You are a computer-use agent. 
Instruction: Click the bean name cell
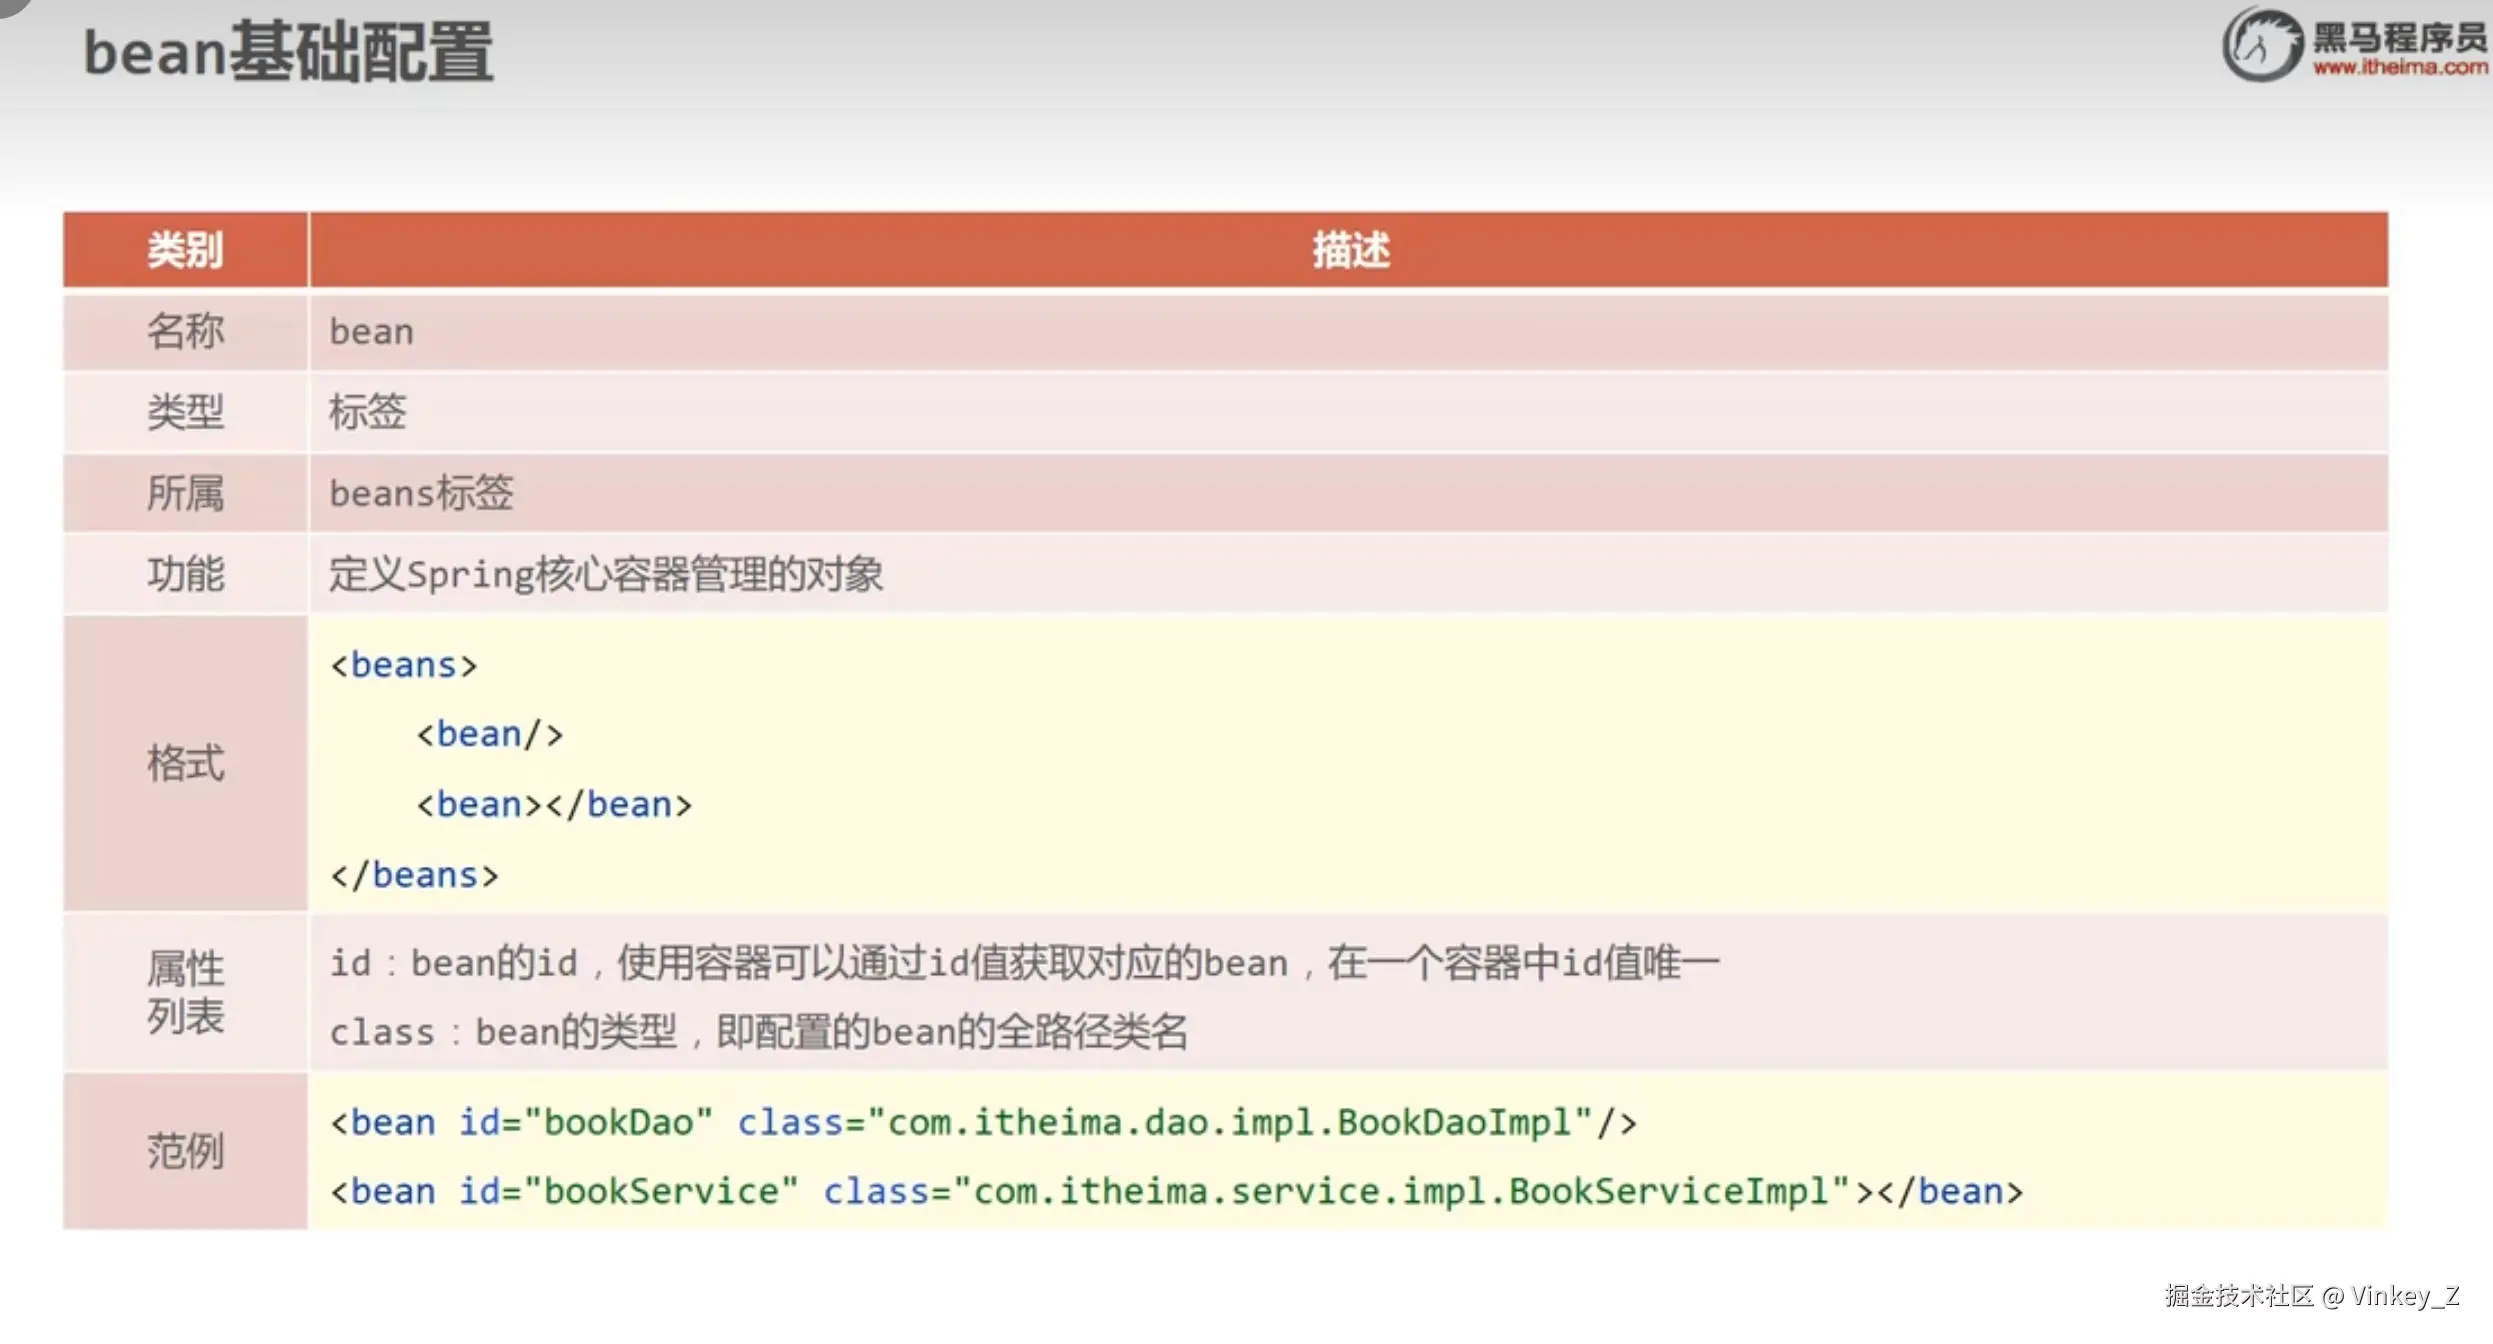(x=372, y=332)
